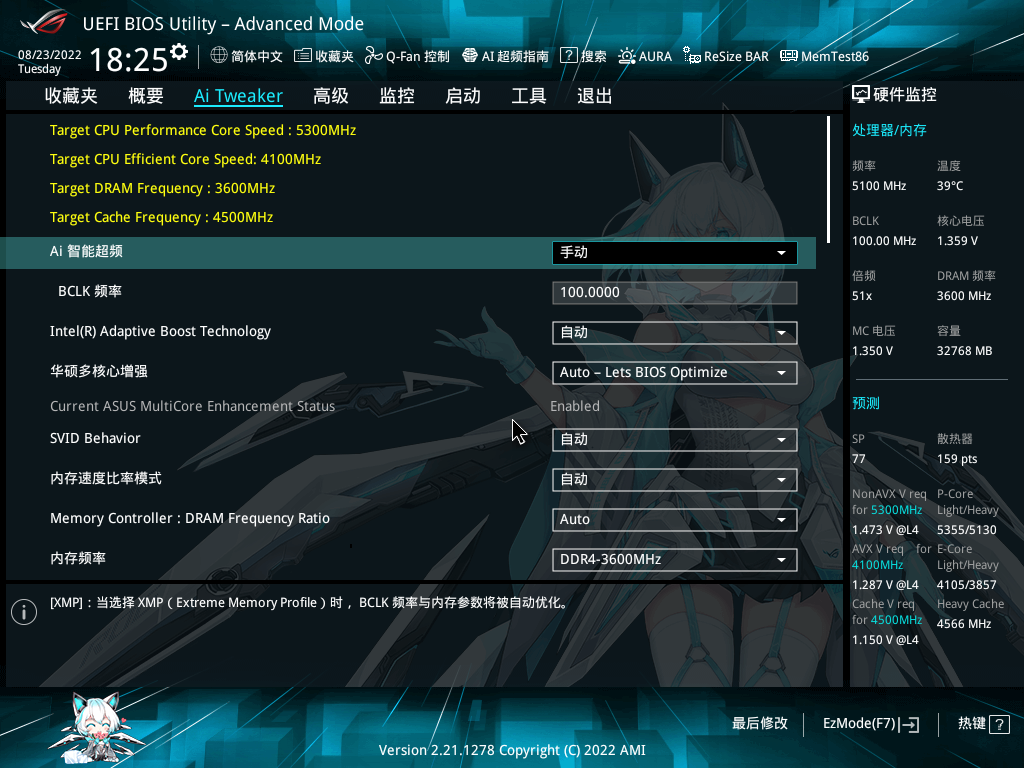This screenshot has height=768, width=1024.
Task: Toggle ReSize BAR icon
Action: tap(692, 56)
